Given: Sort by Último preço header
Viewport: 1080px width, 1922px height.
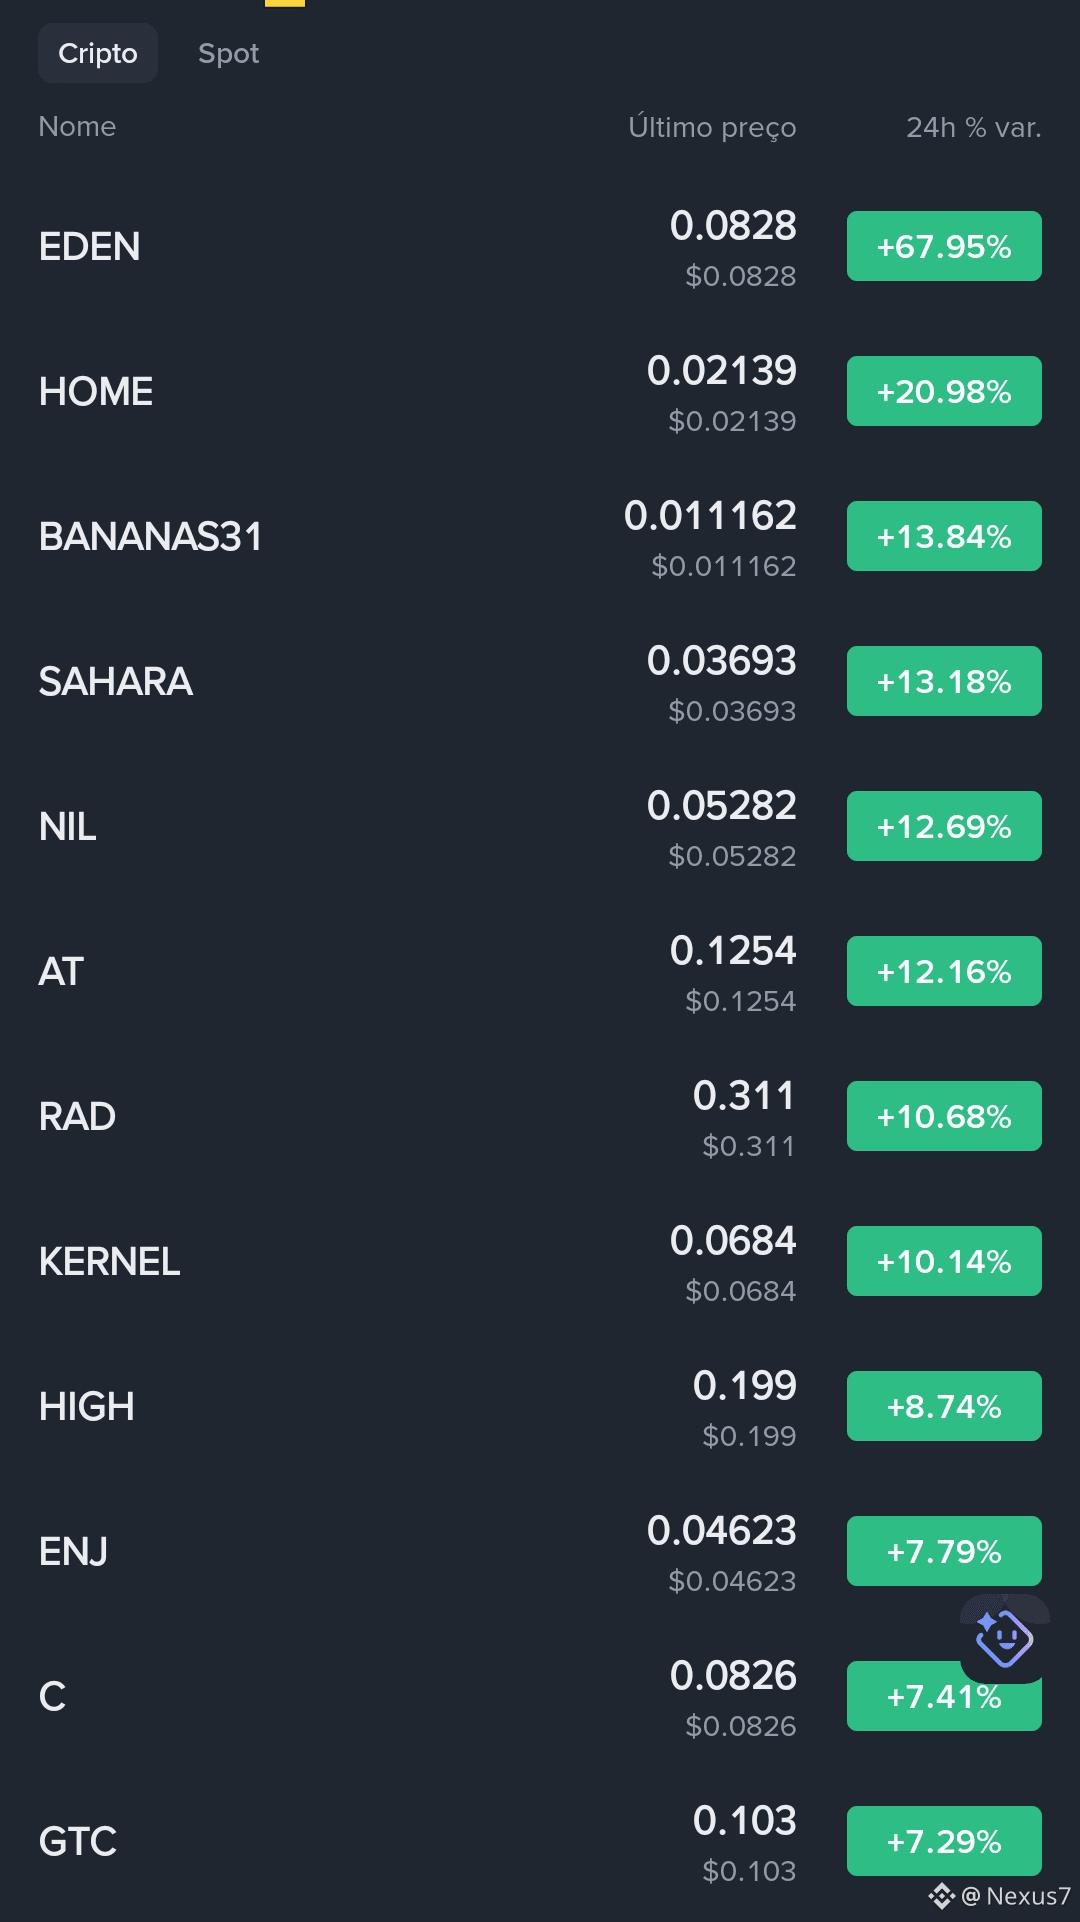Looking at the screenshot, I should click(712, 127).
